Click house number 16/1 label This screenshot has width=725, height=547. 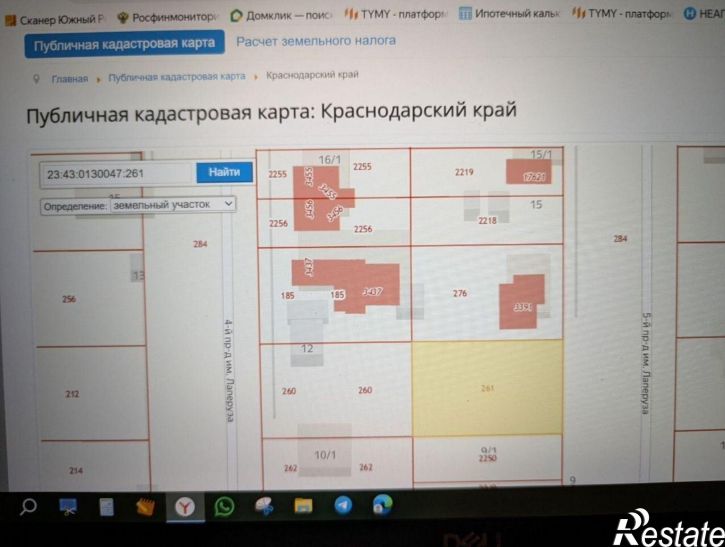click(330, 160)
